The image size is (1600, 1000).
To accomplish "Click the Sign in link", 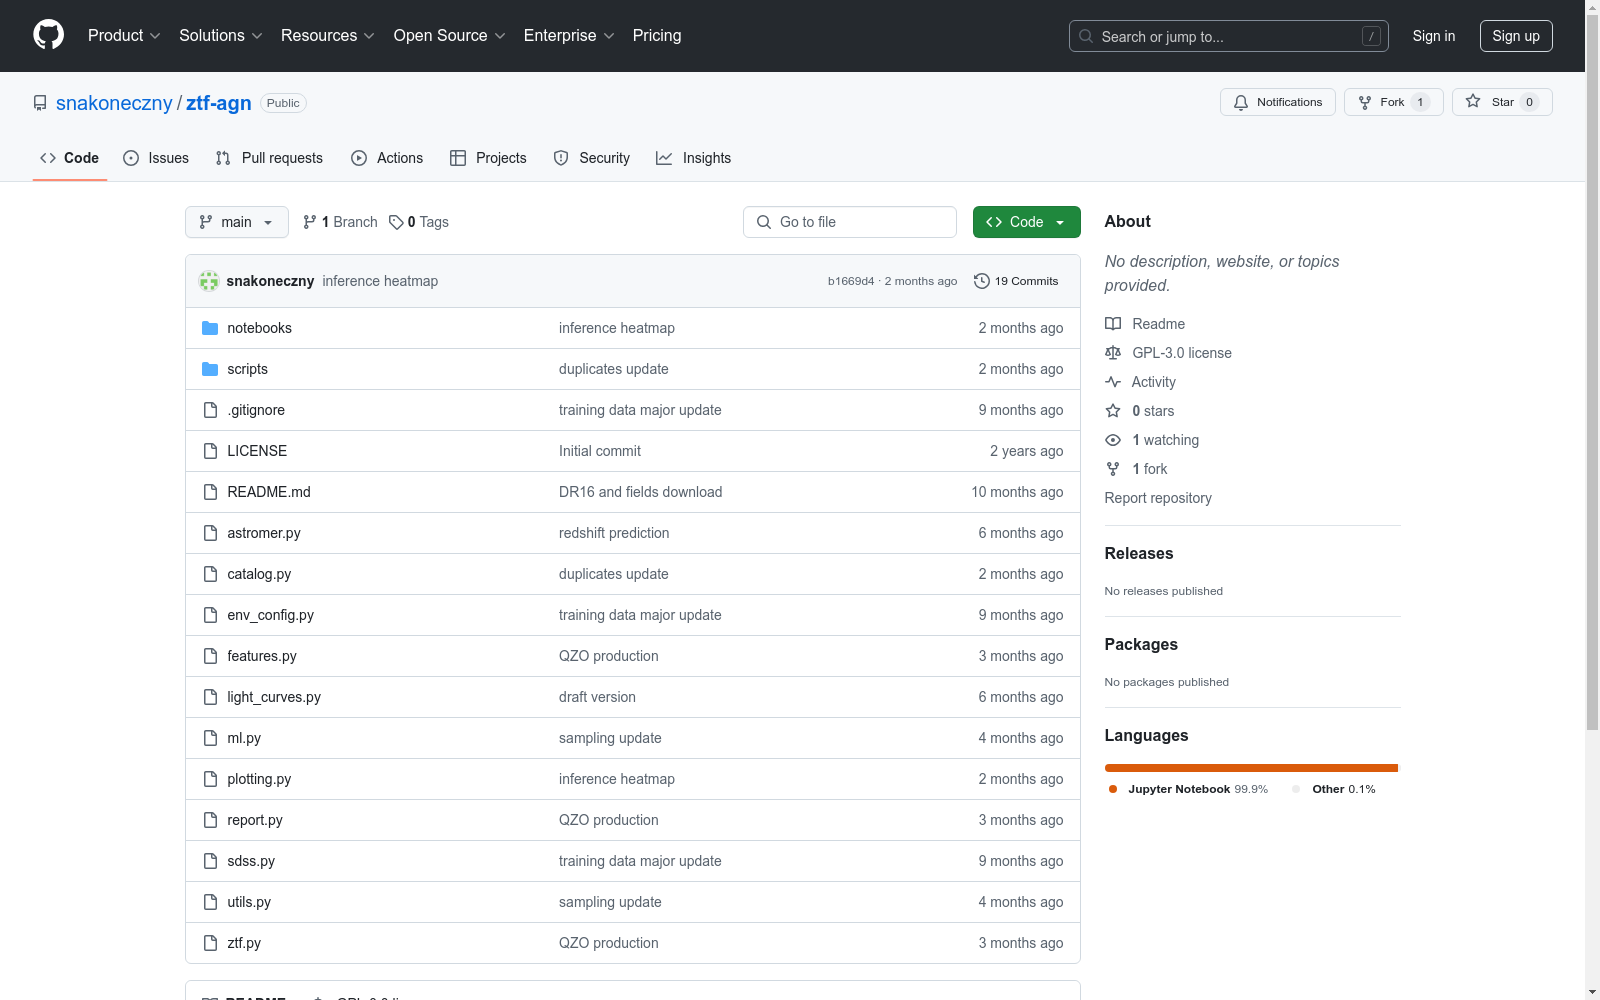I will [x=1434, y=36].
